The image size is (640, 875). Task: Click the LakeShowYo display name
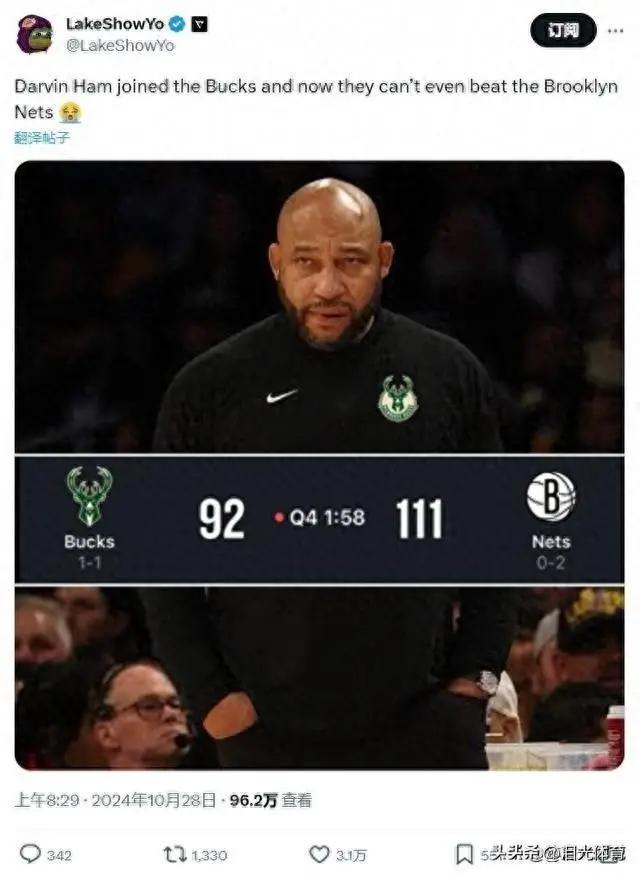(115, 23)
